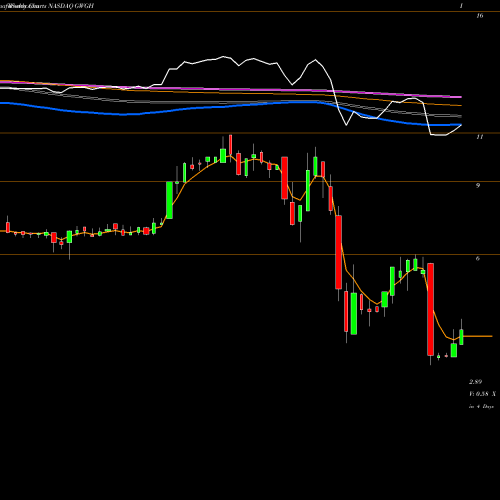Click the '6' price axis label
Image resolution: width=500 pixels, height=500 pixels.
click(478, 258)
